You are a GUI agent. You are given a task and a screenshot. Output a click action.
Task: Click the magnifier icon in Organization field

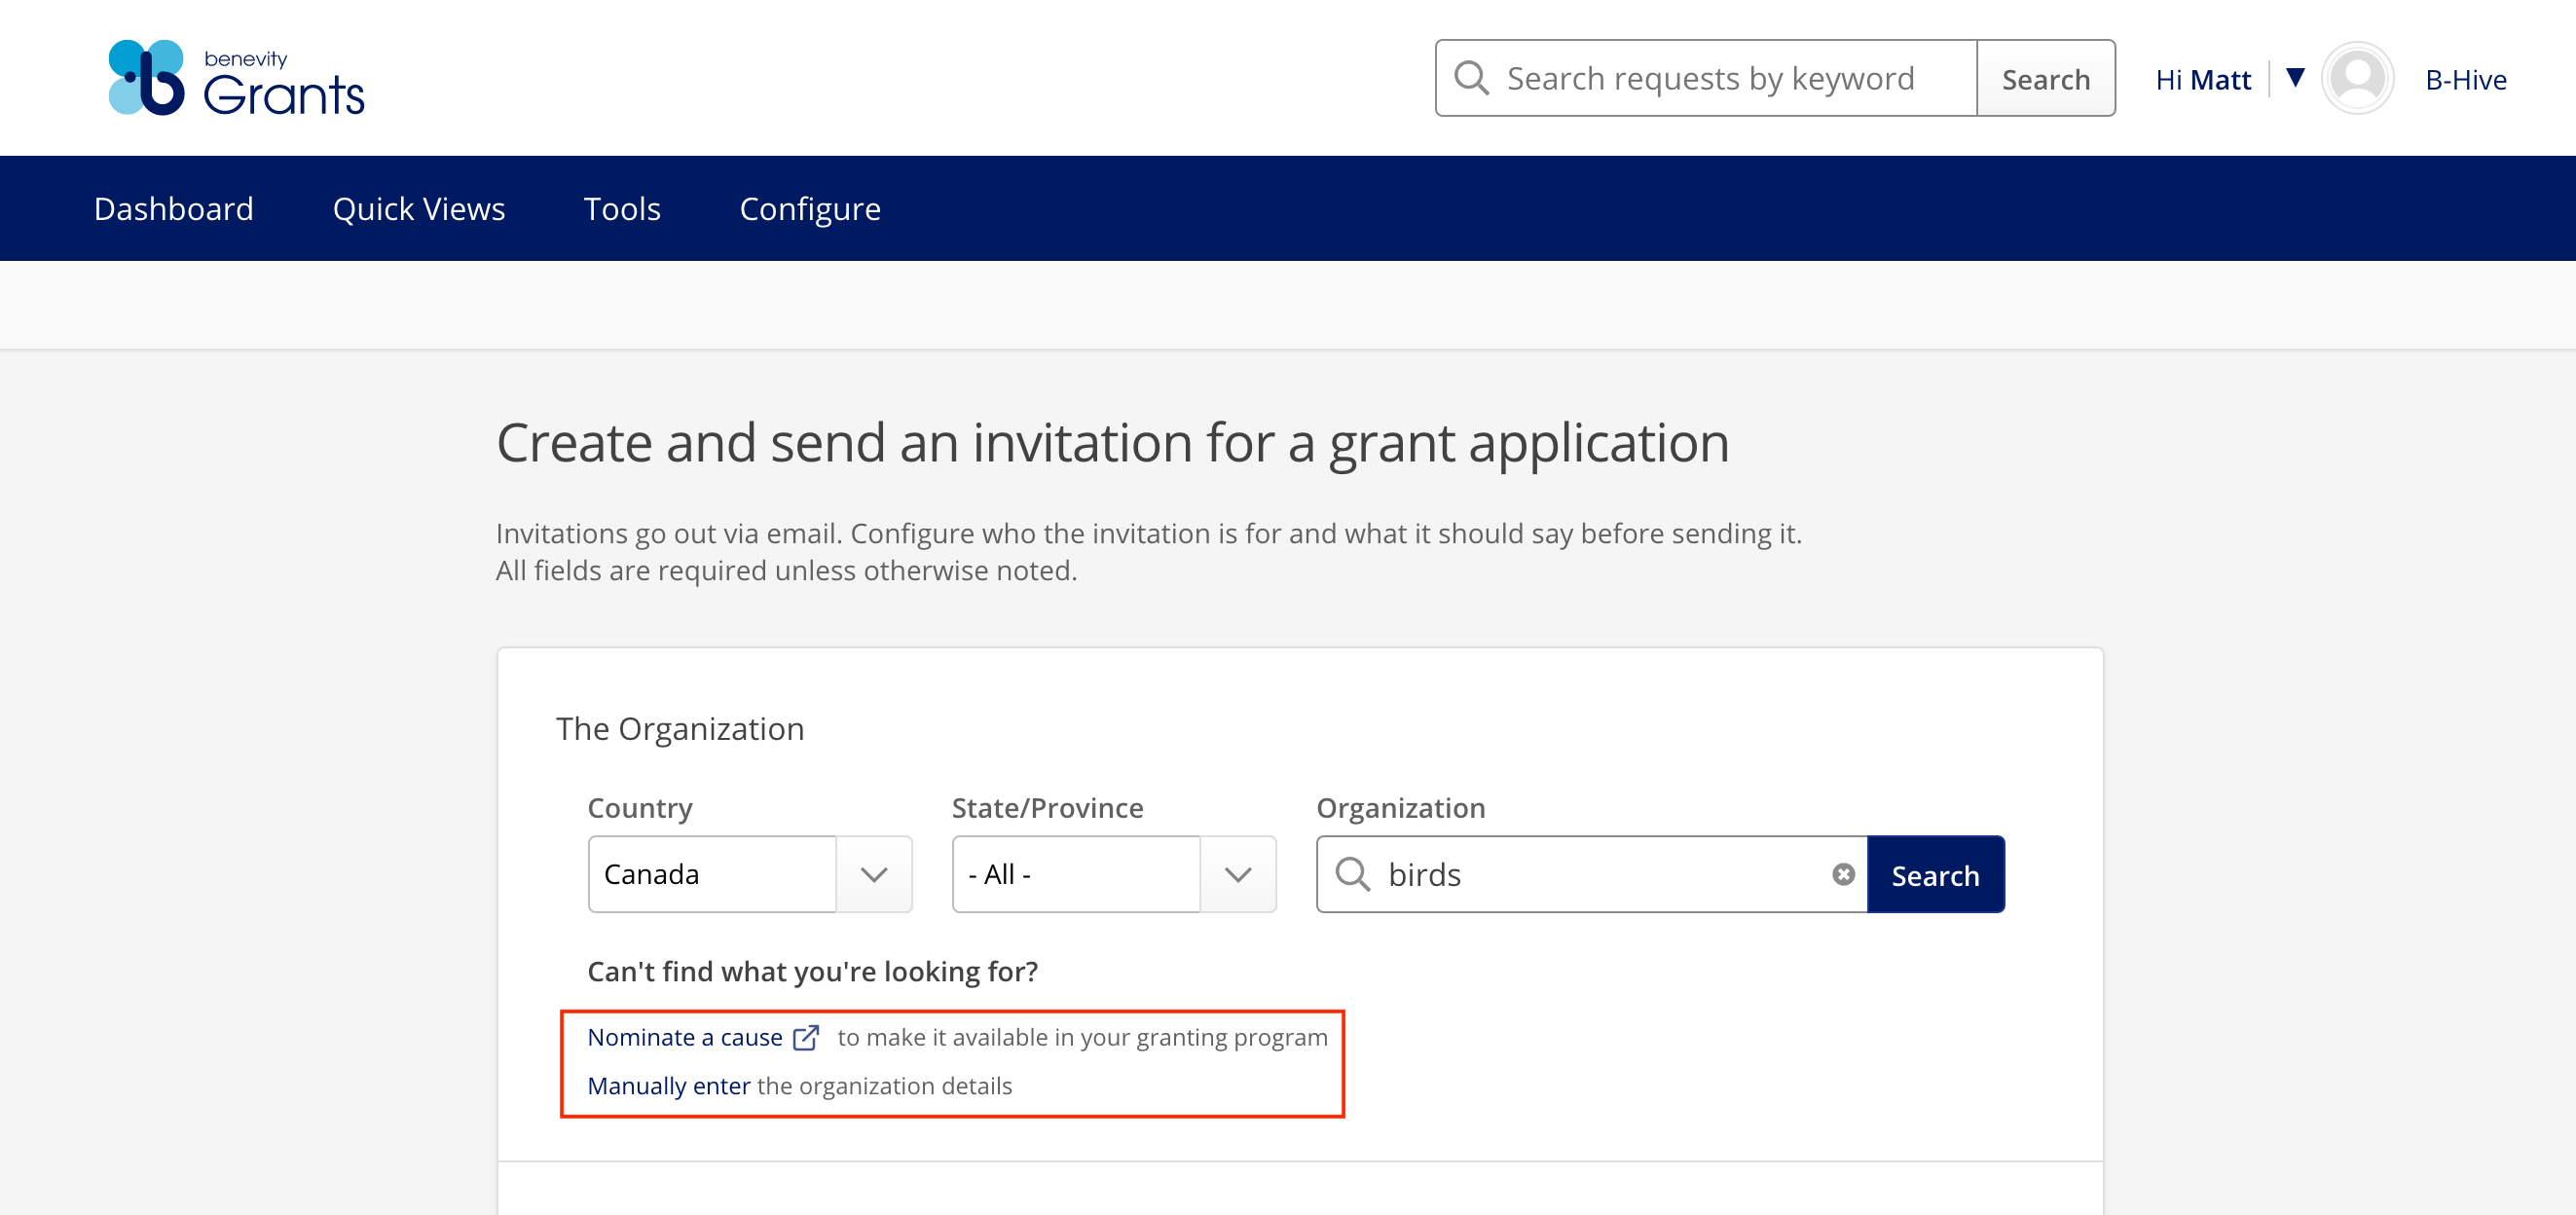point(1352,874)
